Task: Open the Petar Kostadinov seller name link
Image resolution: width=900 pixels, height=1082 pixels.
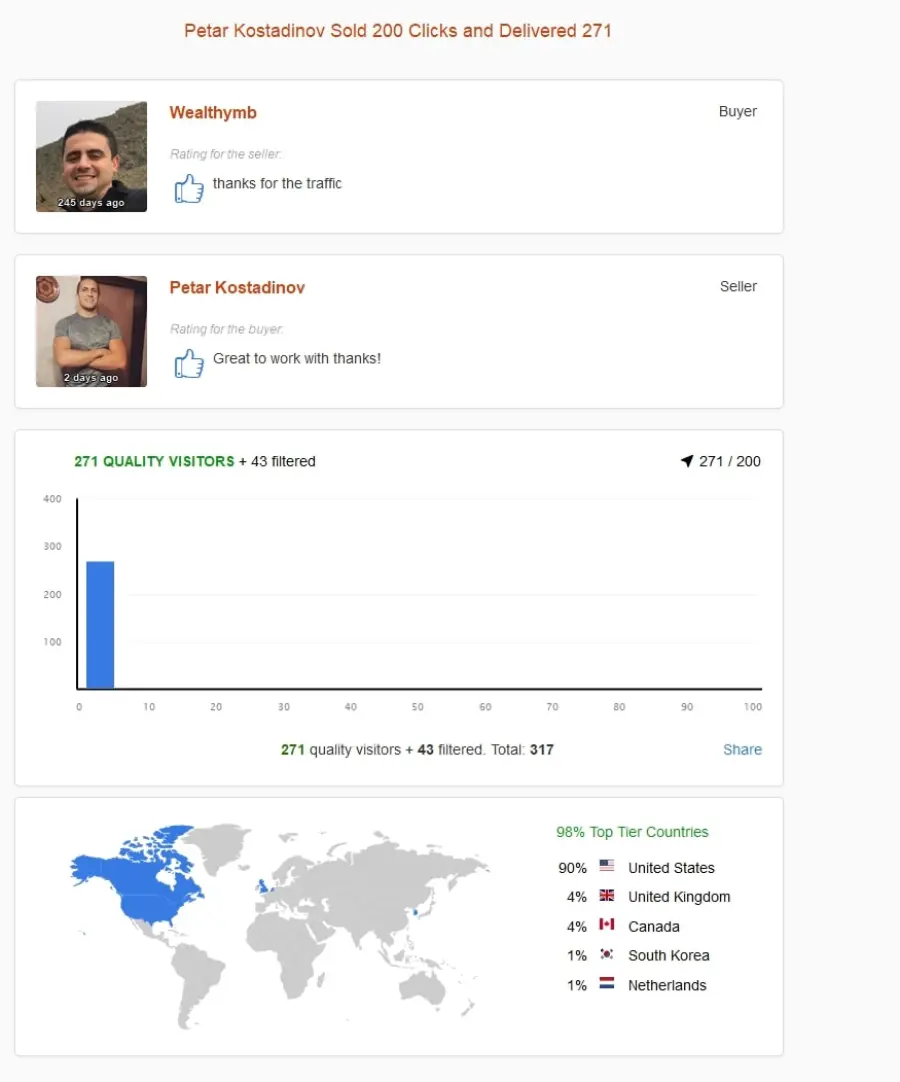Action: click(x=237, y=288)
